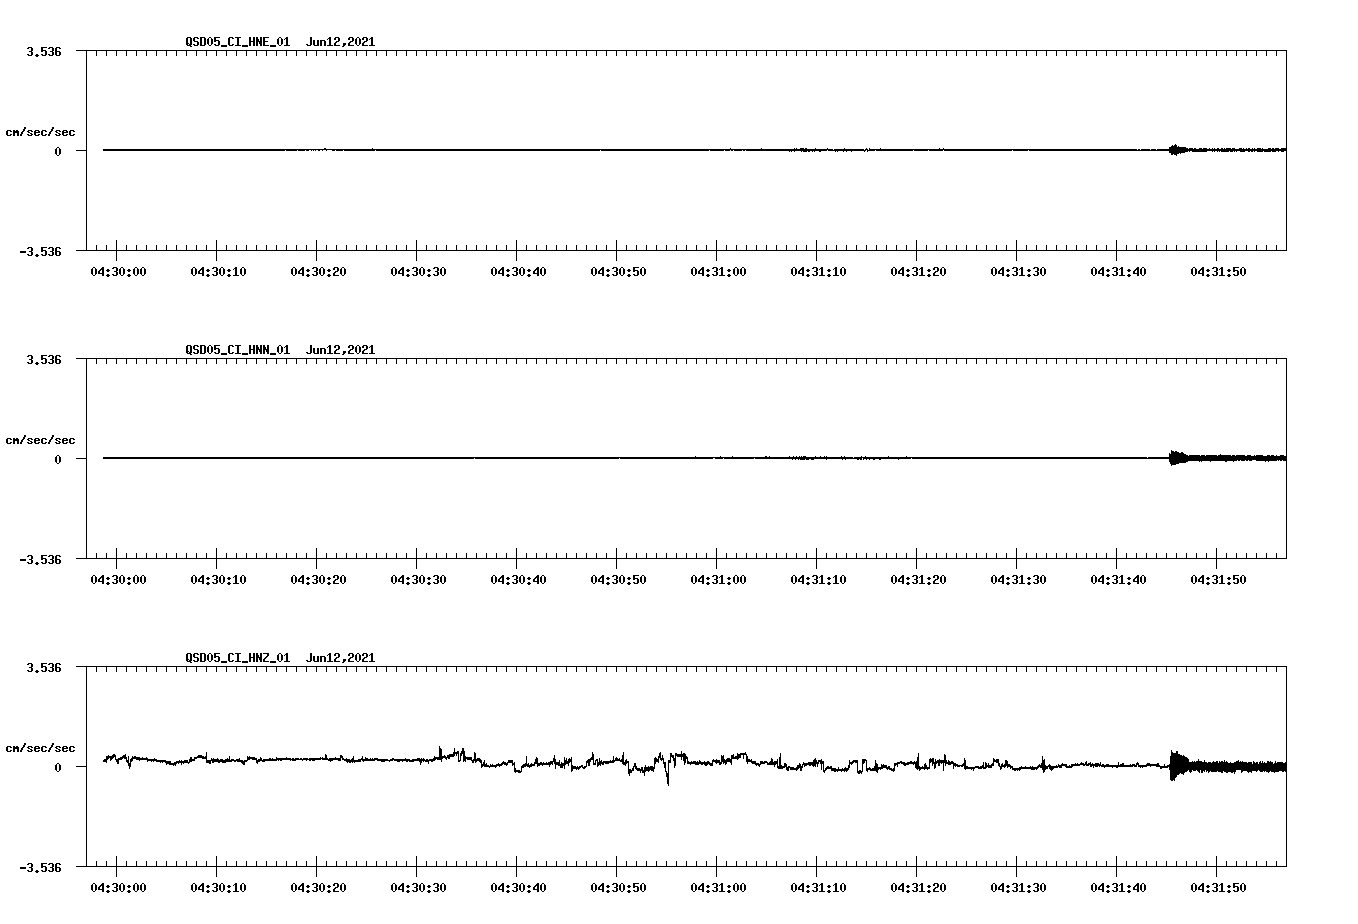The width and height of the screenshot is (1358, 924).
Task: Click the 04:30:10 time label under HNN plot
Action: (218, 580)
